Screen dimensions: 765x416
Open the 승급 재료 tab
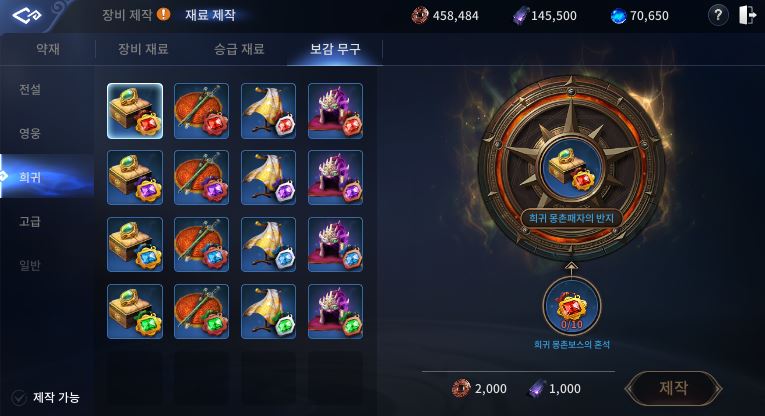pyautogui.click(x=239, y=49)
